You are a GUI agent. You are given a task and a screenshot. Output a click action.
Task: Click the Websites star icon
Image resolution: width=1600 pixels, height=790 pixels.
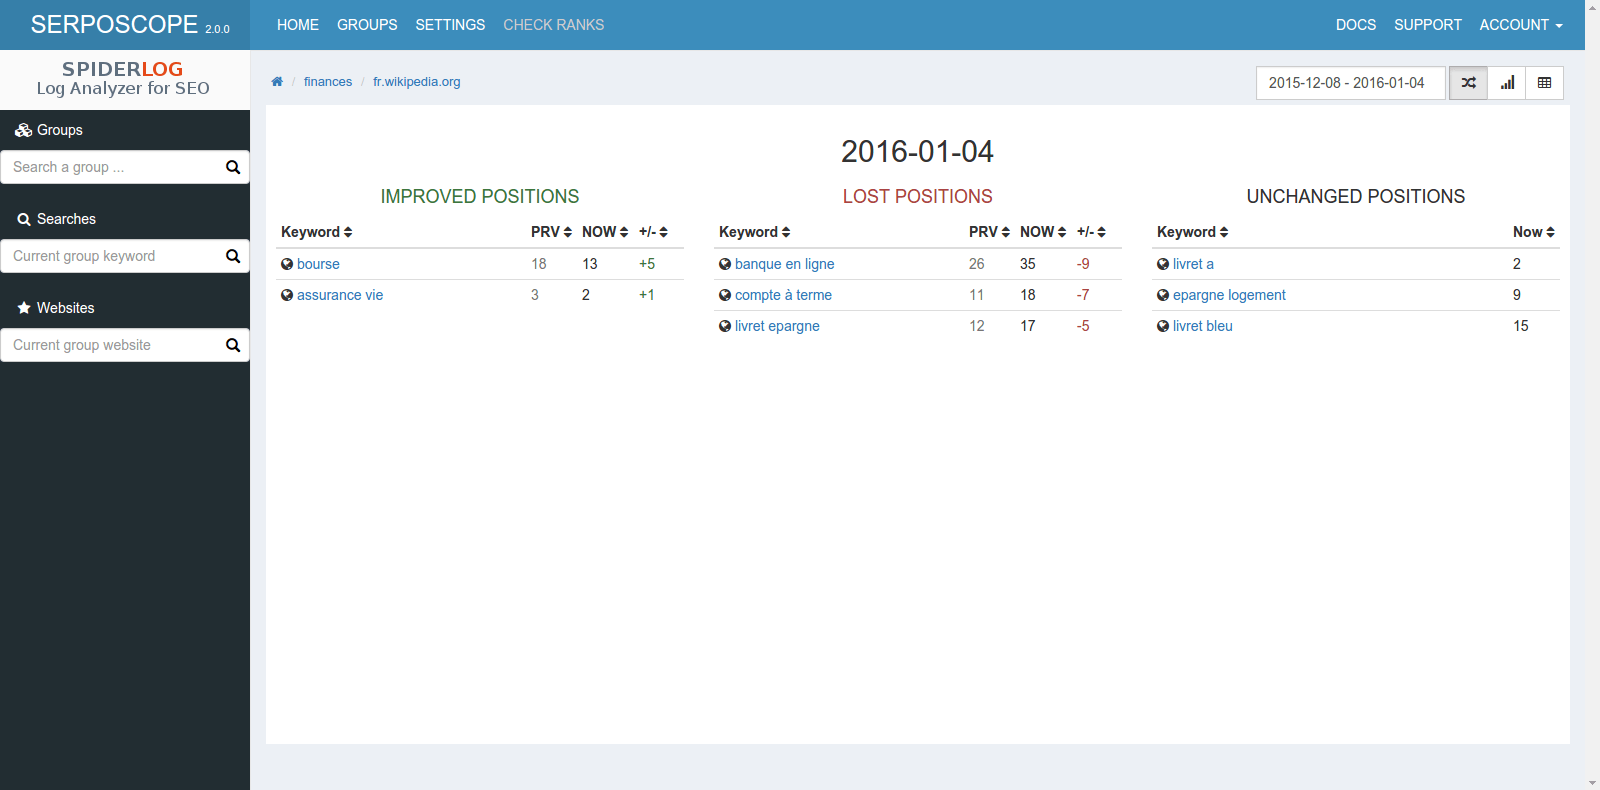point(24,308)
